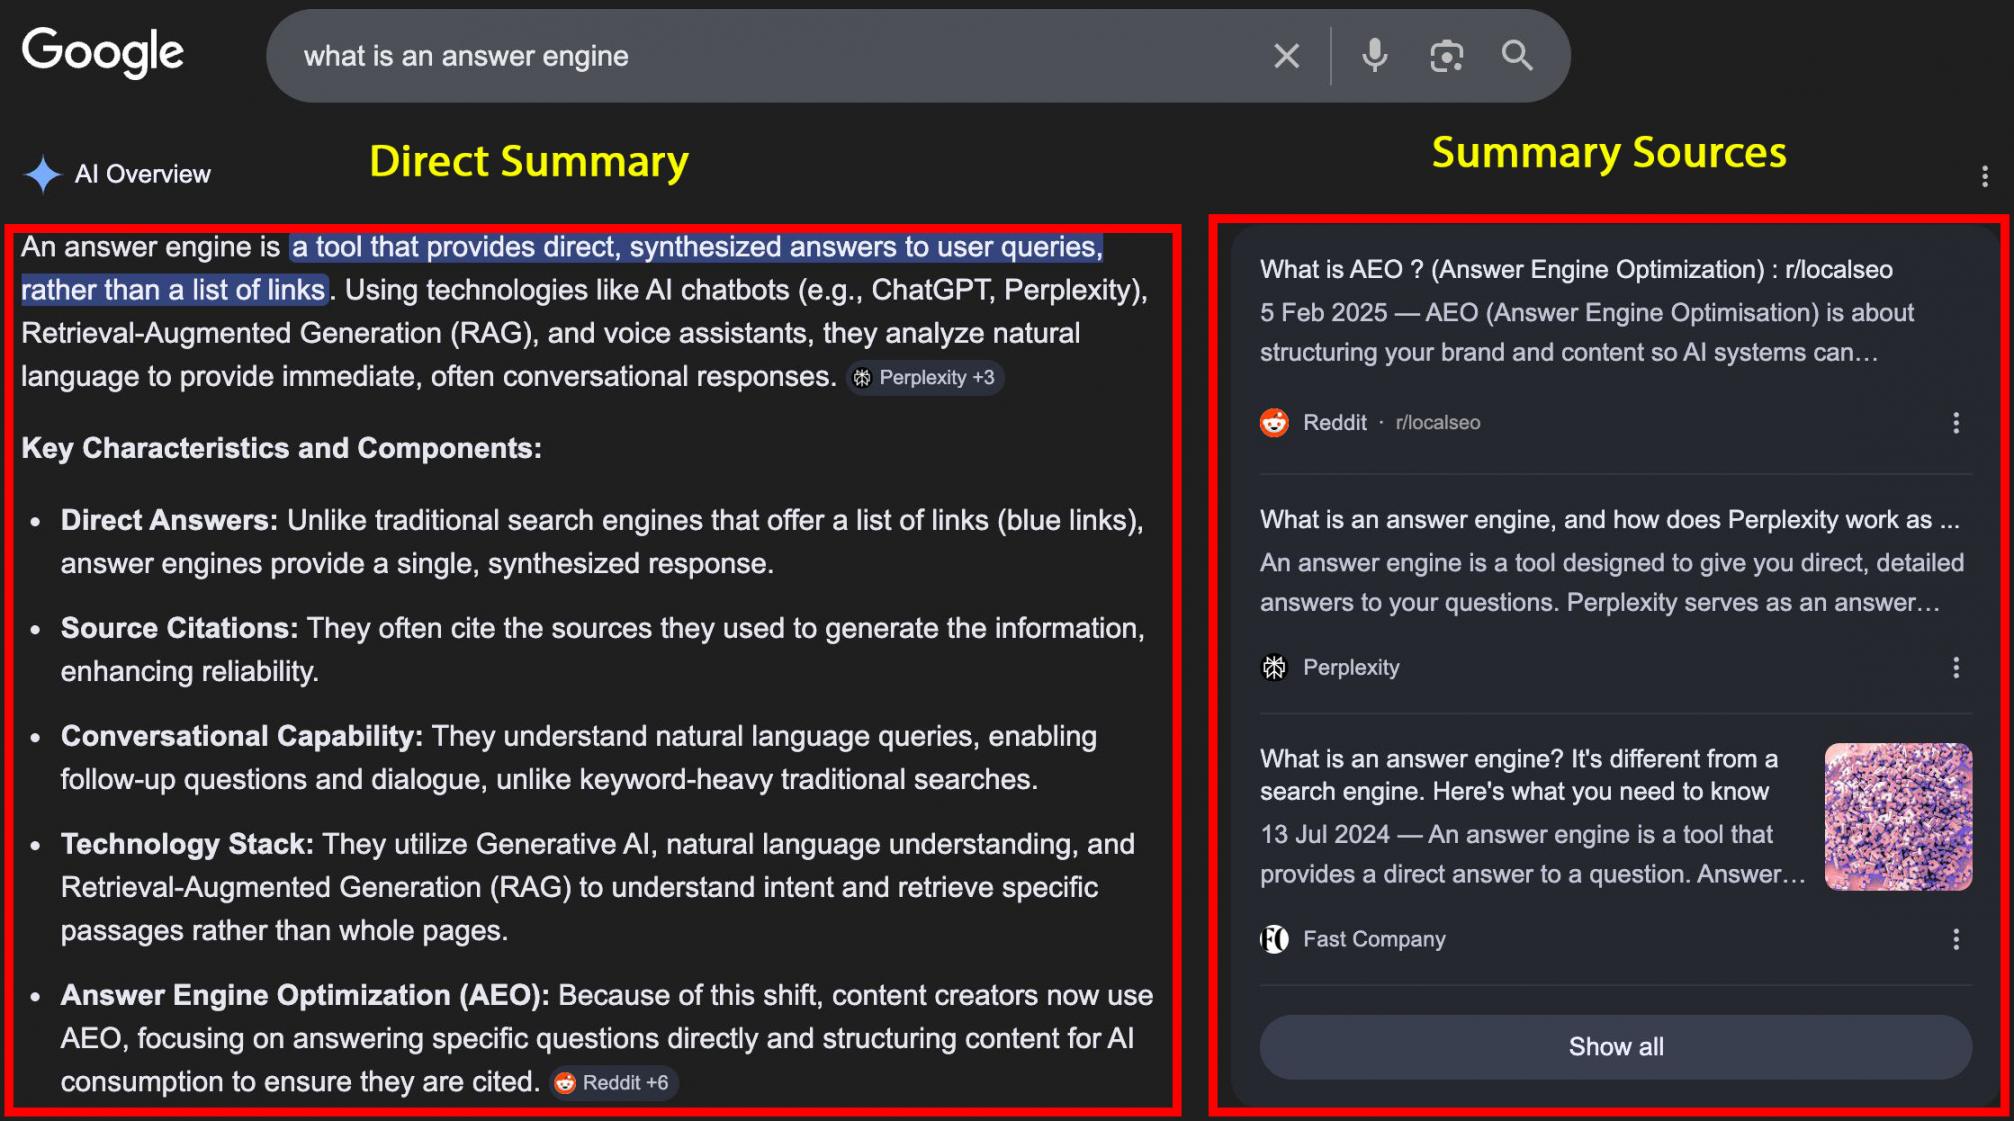Open the Perplexity +3 citation chip

coord(925,378)
